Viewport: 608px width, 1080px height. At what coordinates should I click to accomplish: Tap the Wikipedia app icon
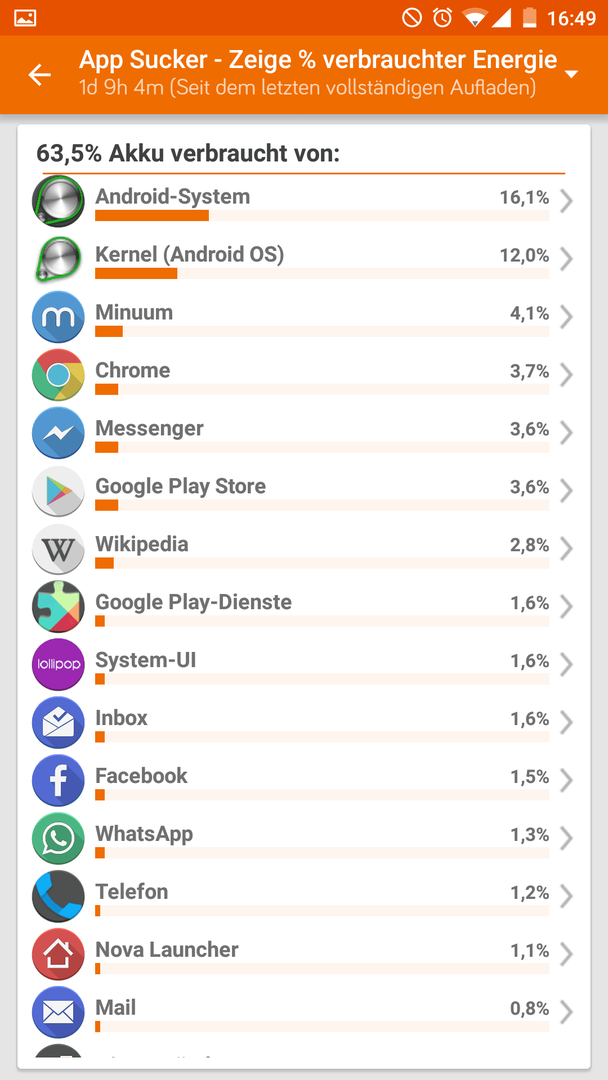click(58, 548)
